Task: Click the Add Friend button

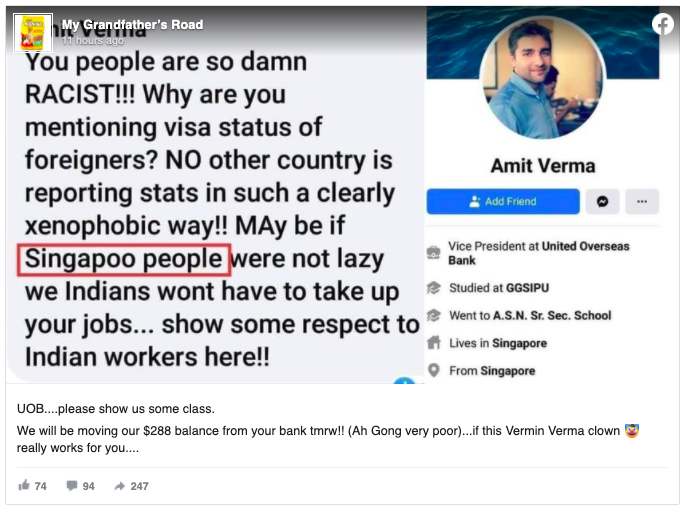Action: click(x=503, y=201)
